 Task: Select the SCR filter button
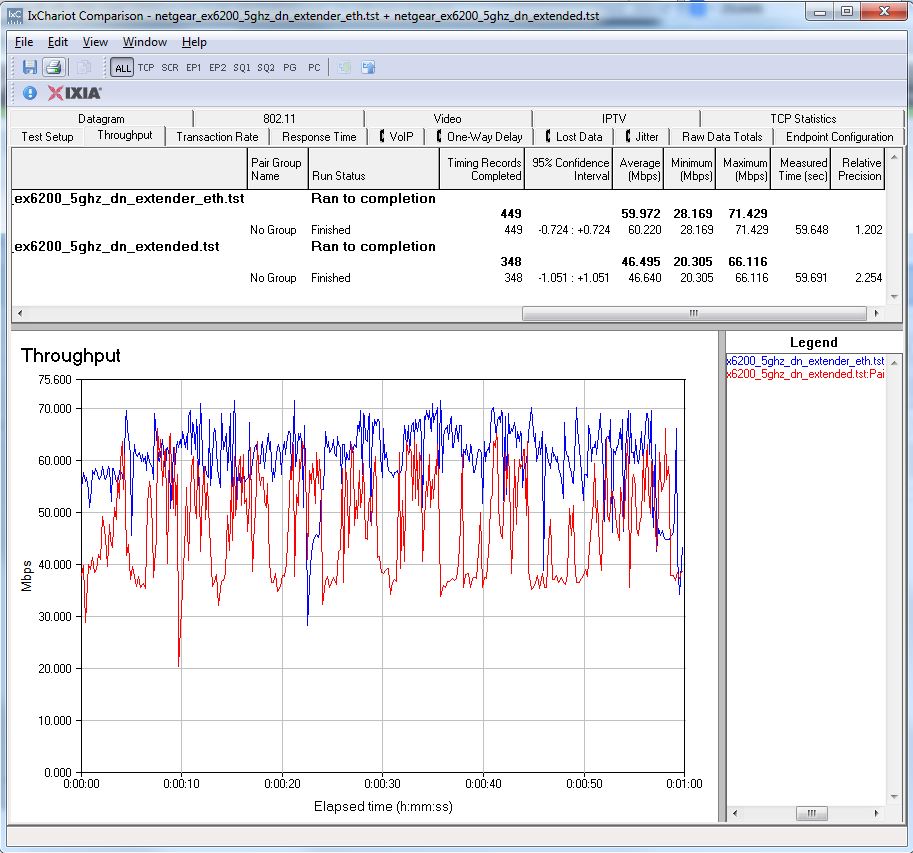[x=169, y=68]
